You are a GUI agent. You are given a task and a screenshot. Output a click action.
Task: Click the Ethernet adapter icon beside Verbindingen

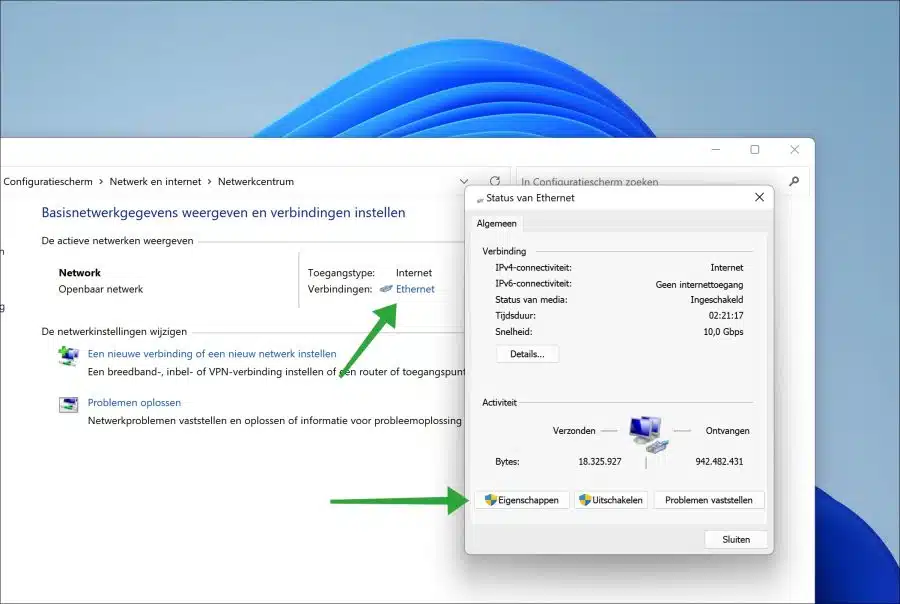click(x=386, y=289)
